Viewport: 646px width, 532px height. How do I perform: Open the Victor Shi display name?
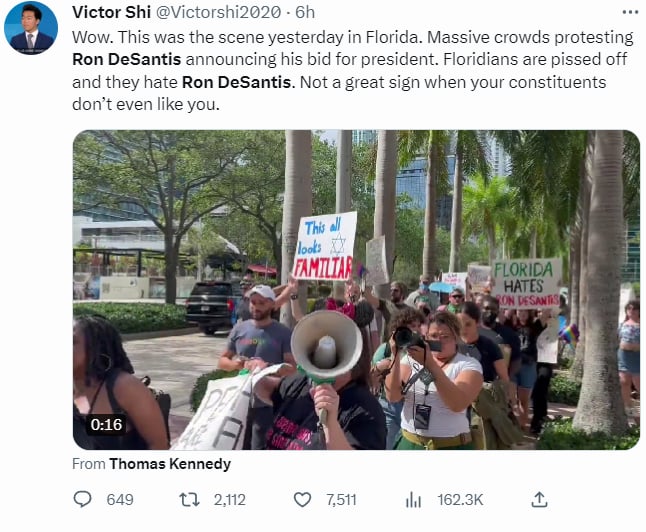point(111,12)
